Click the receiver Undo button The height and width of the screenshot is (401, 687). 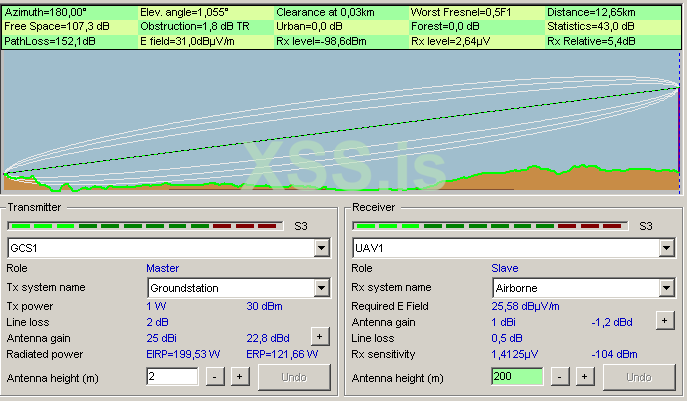point(639,377)
